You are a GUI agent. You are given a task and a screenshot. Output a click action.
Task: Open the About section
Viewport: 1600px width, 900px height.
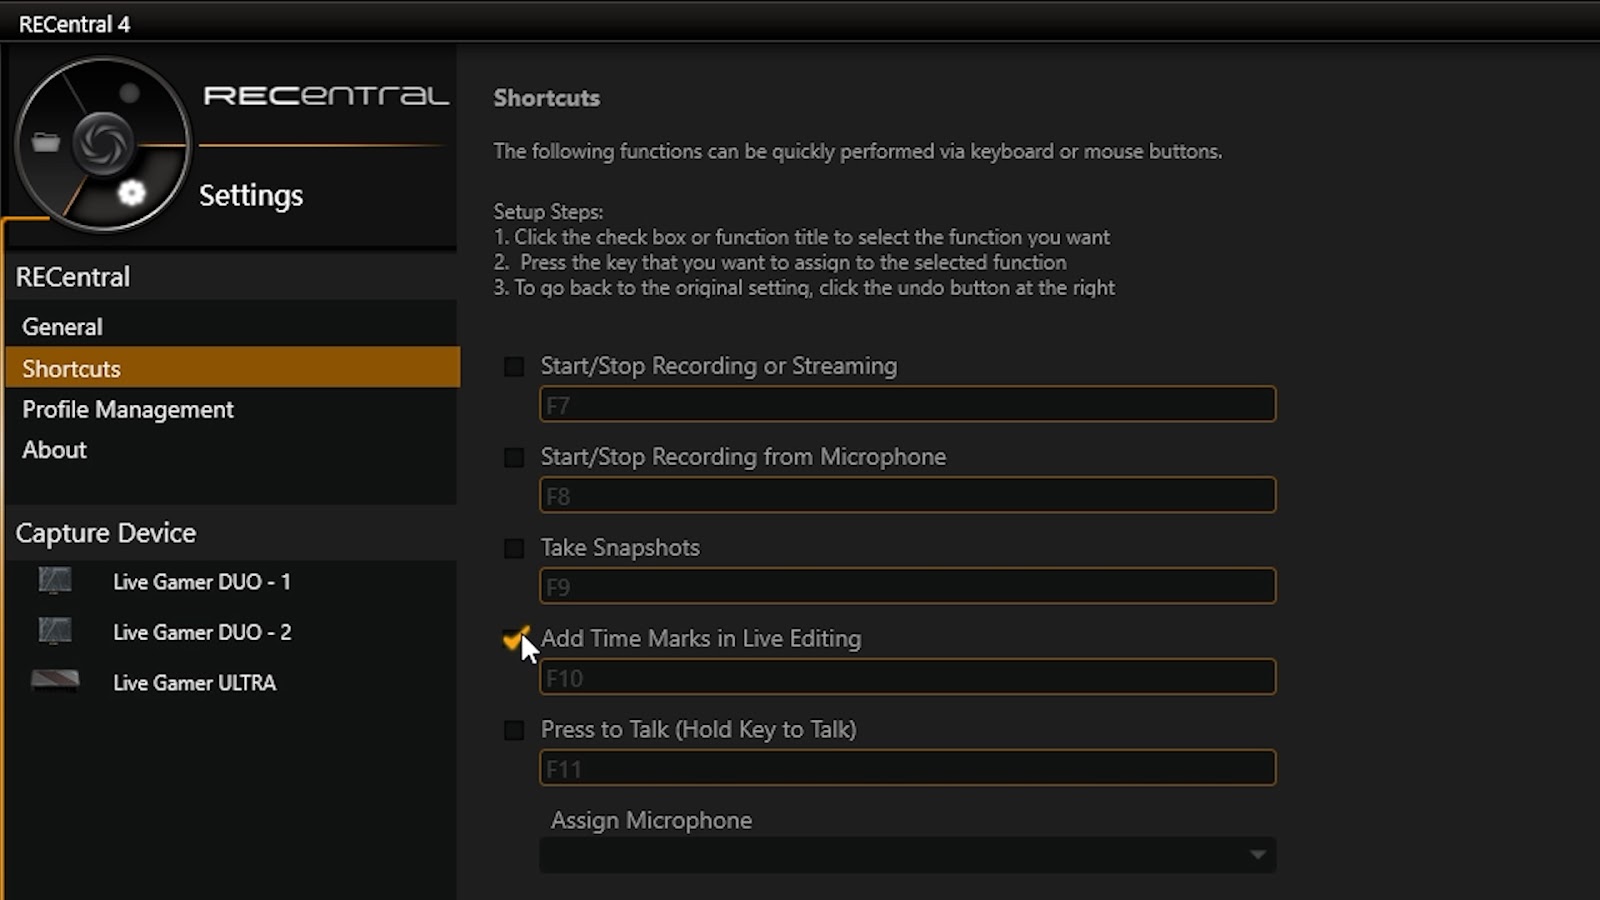(55, 450)
